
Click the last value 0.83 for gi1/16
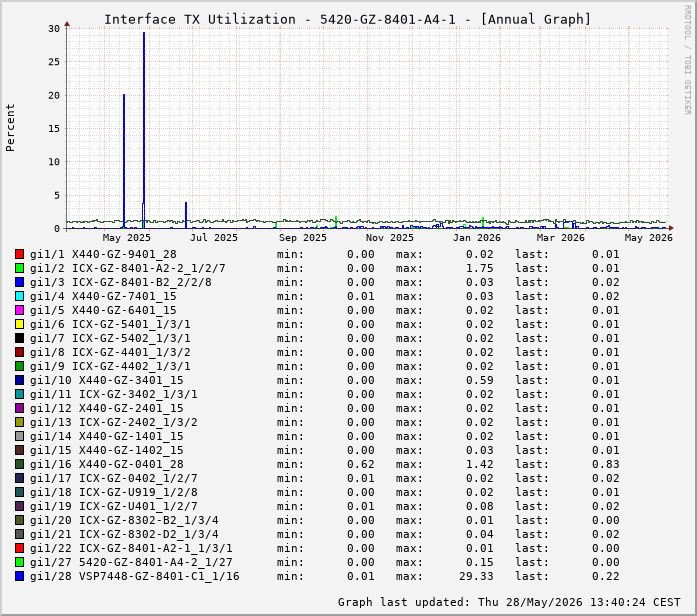coord(605,464)
